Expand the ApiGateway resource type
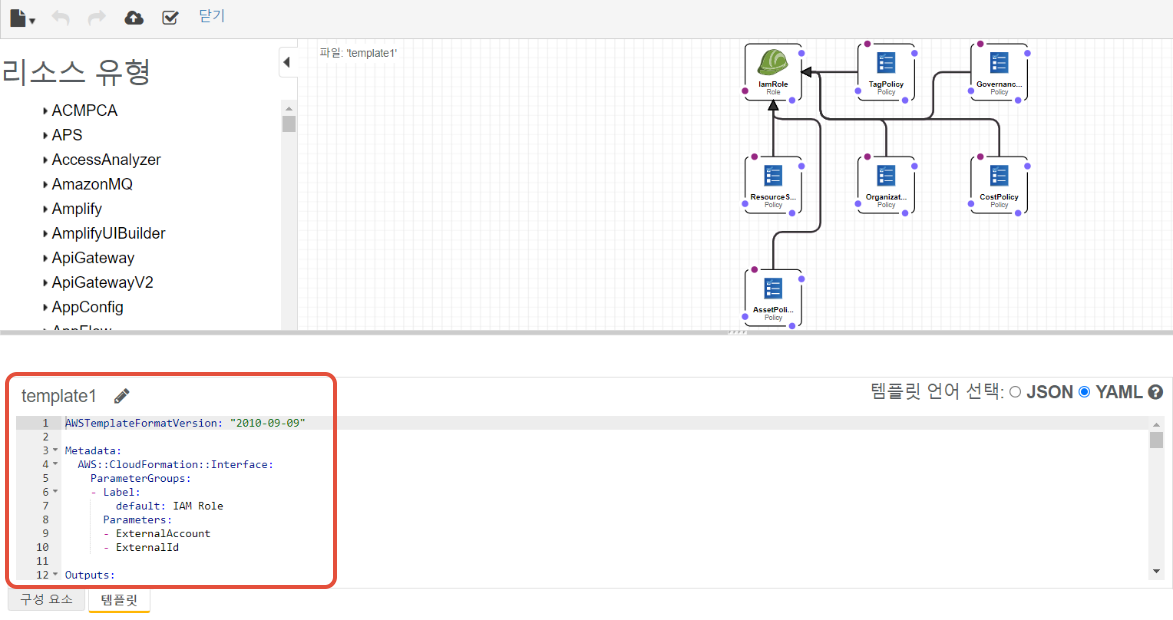 pyautogui.click(x=46, y=258)
